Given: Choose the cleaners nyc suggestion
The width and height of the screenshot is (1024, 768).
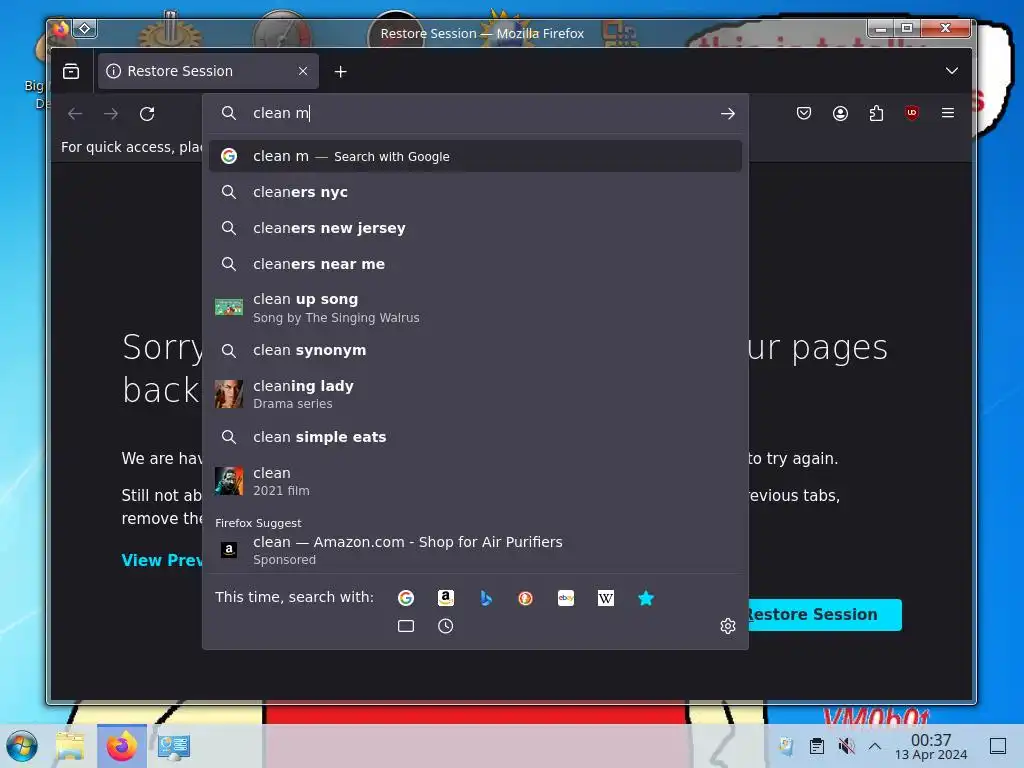Looking at the screenshot, I should [475, 192].
